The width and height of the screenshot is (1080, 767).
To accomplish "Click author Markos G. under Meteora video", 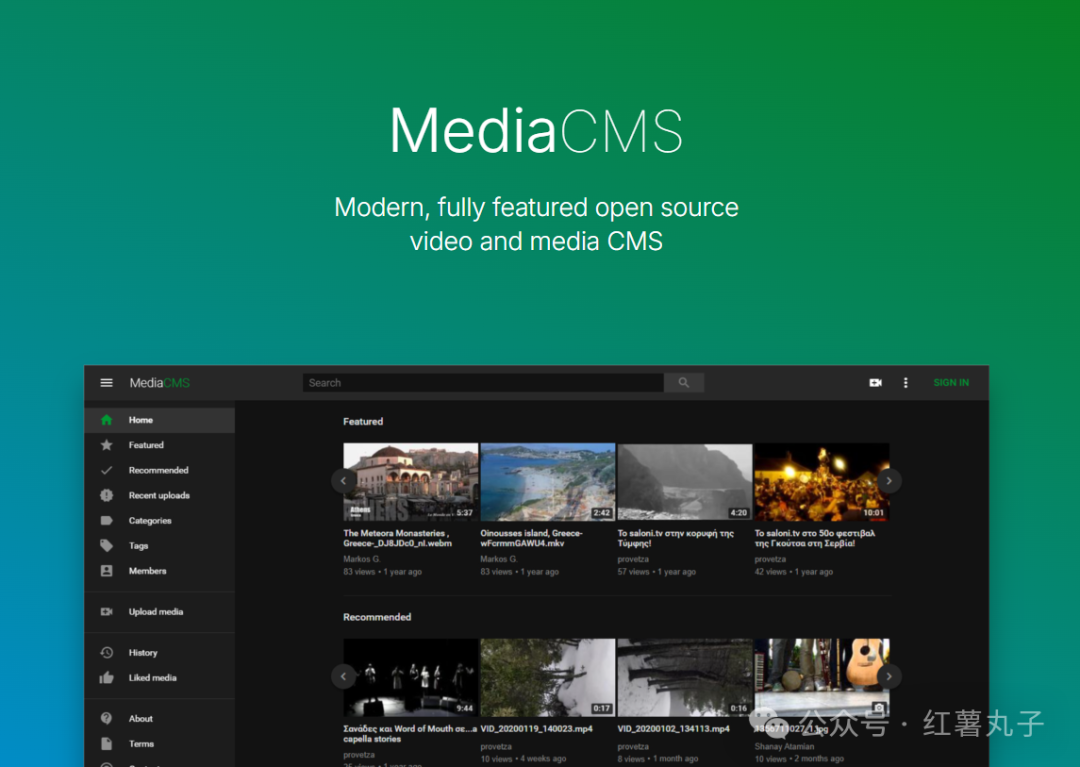I will point(362,559).
